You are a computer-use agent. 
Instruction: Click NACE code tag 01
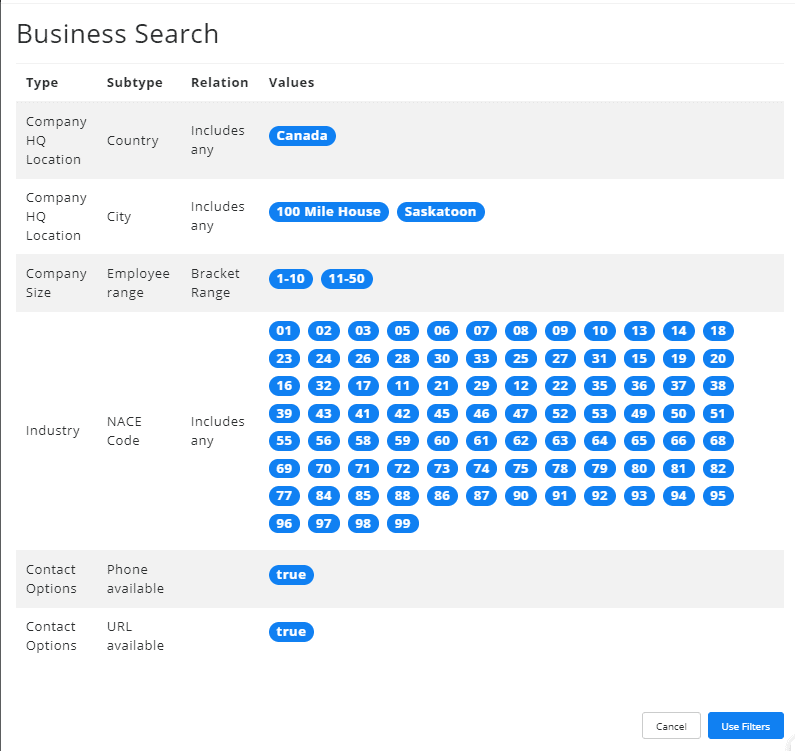(x=284, y=331)
